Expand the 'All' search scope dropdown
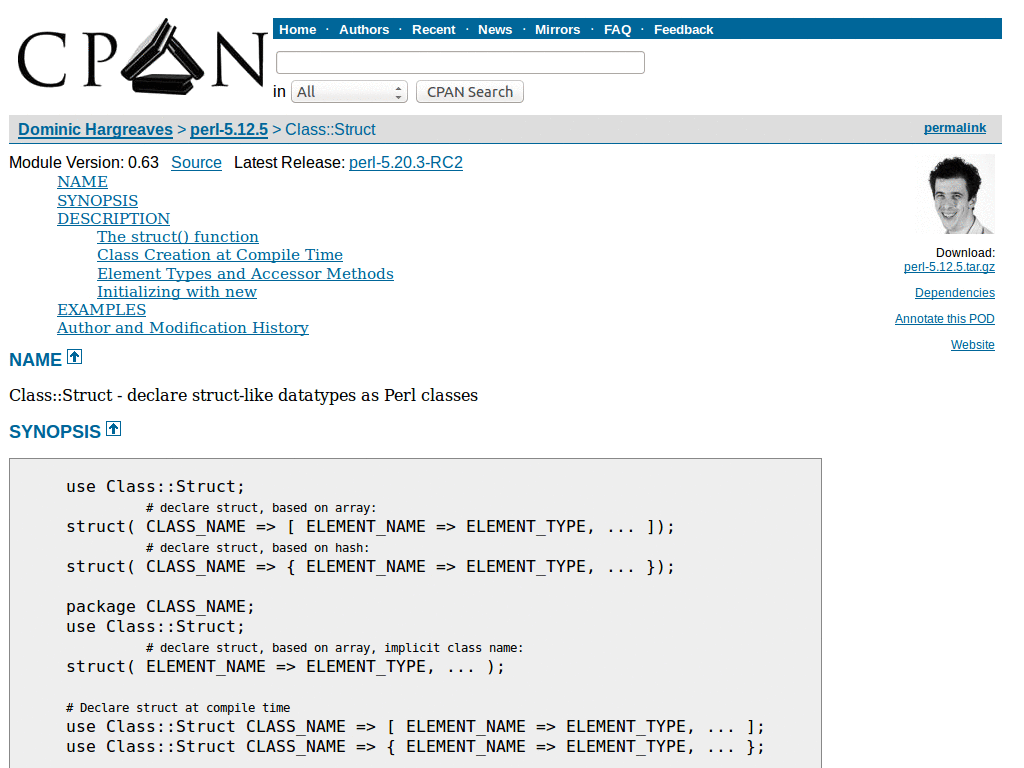1024x768 pixels. click(x=349, y=92)
